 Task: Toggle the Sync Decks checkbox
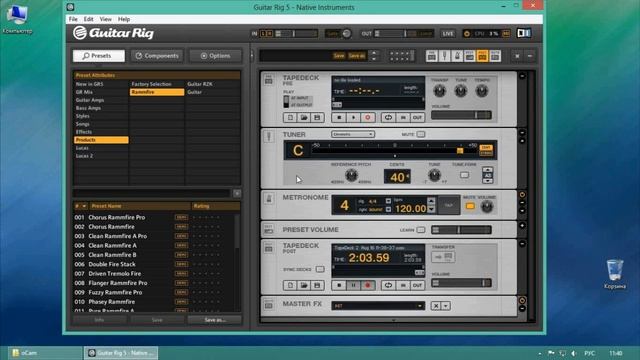[320, 269]
